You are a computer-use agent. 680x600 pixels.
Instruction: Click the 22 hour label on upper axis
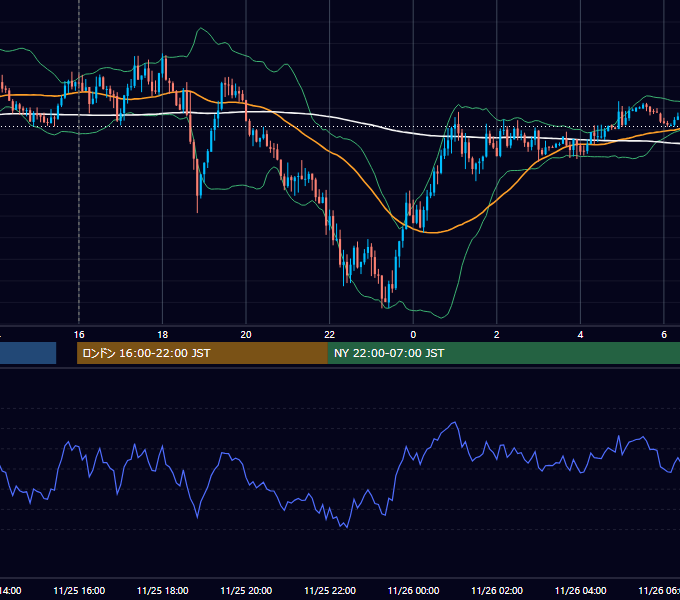330,334
